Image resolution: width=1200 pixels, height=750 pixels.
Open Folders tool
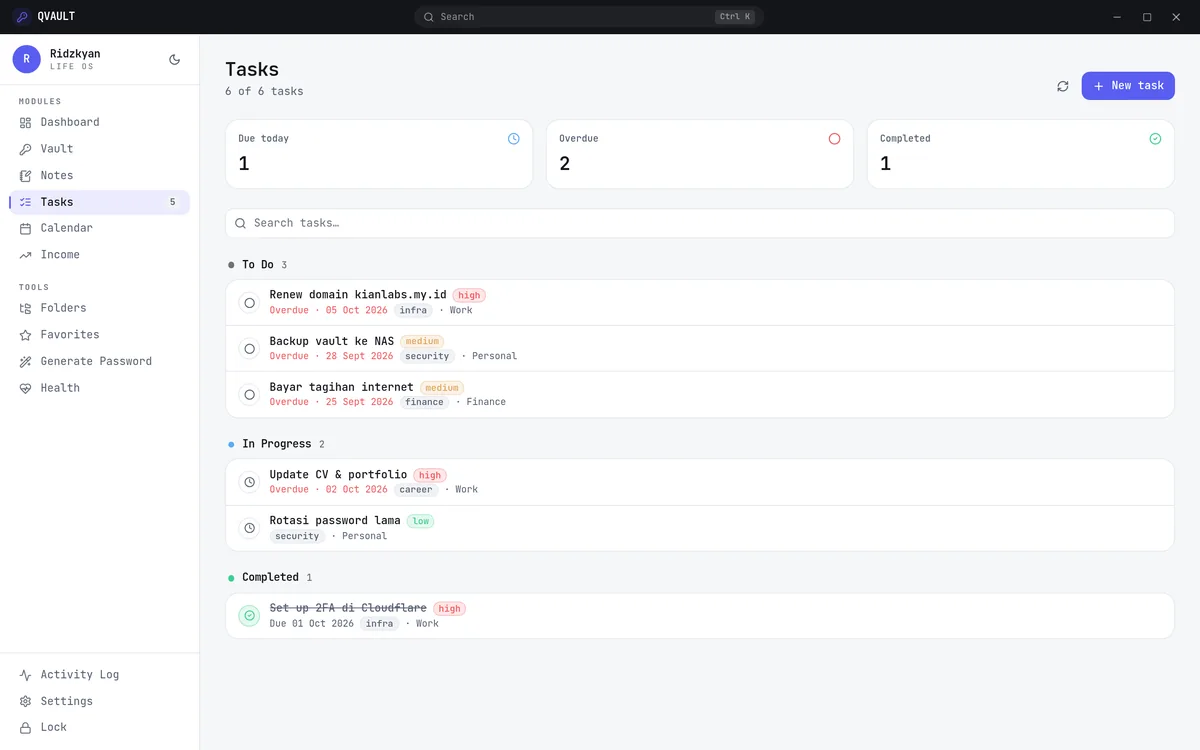pos(100,308)
